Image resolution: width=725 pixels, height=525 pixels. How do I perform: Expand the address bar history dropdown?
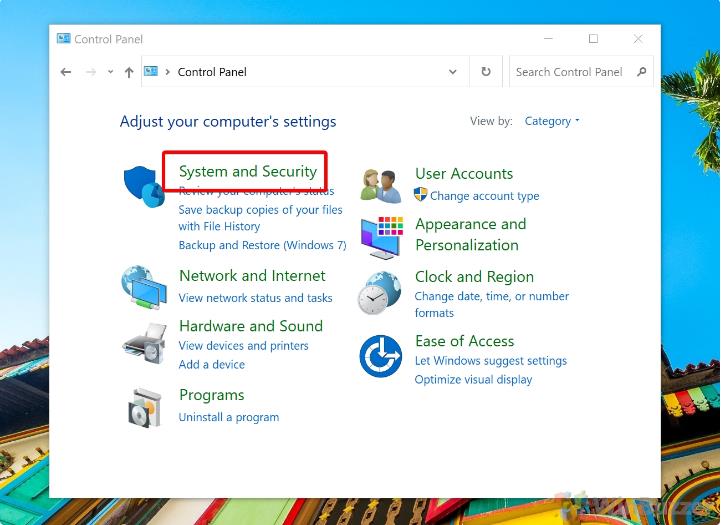pos(453,72)
